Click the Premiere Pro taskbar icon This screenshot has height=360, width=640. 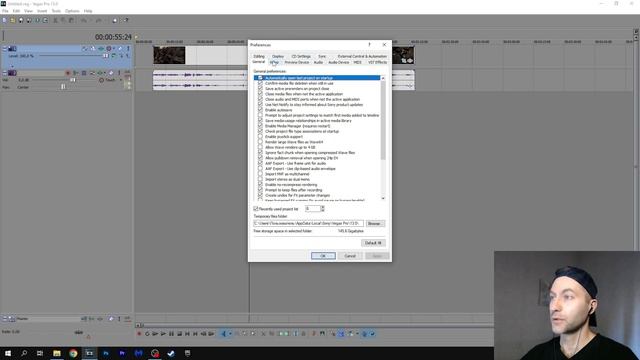coord(122,353)
